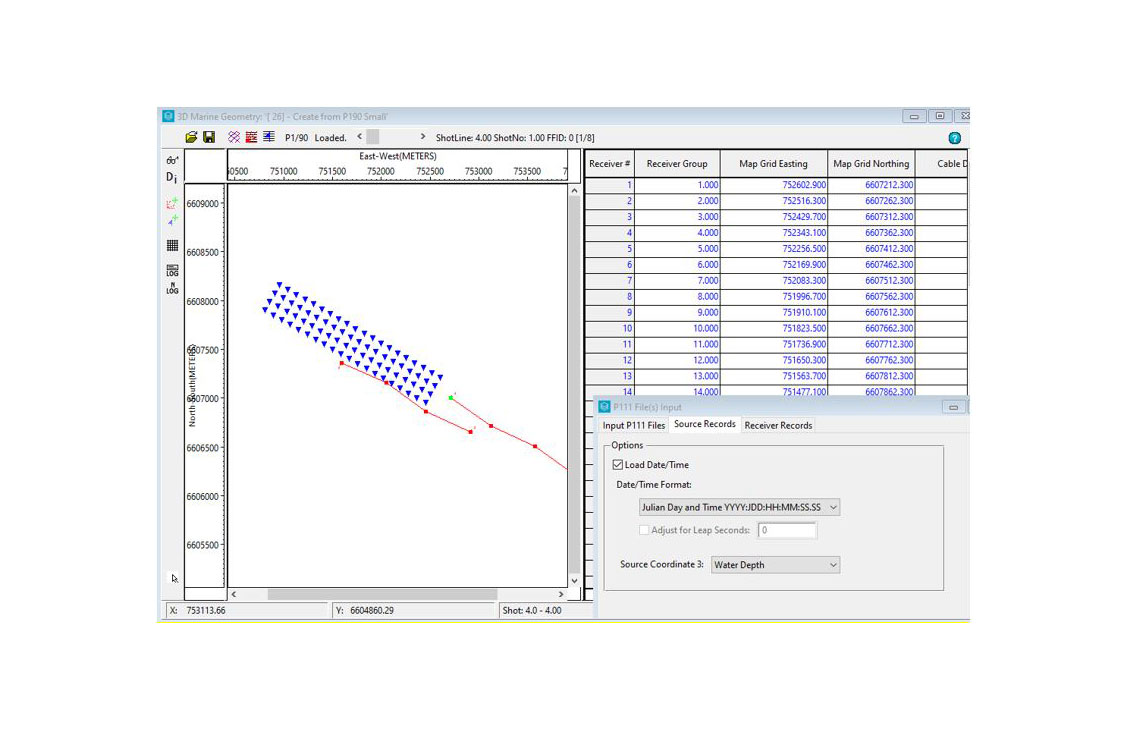The width and height of the screenshot is (1130, 730).
Task: Click the pink crosshatch pattern toolbar icon
Action: 234,137
